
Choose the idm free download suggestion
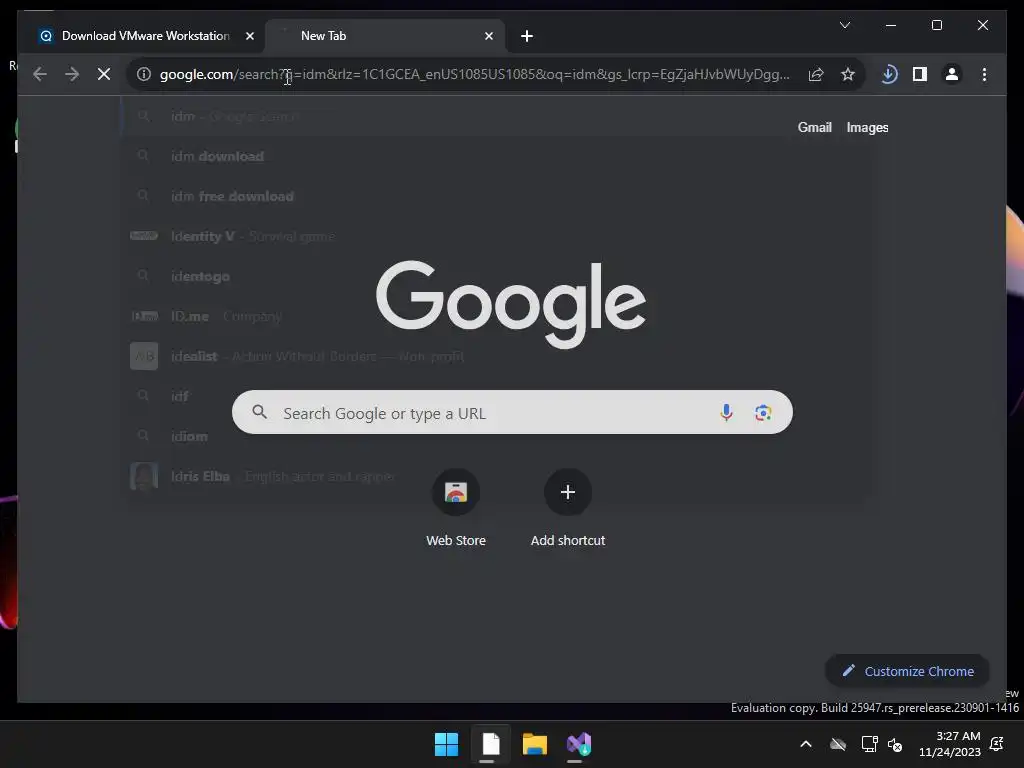(x=496, y=196)
